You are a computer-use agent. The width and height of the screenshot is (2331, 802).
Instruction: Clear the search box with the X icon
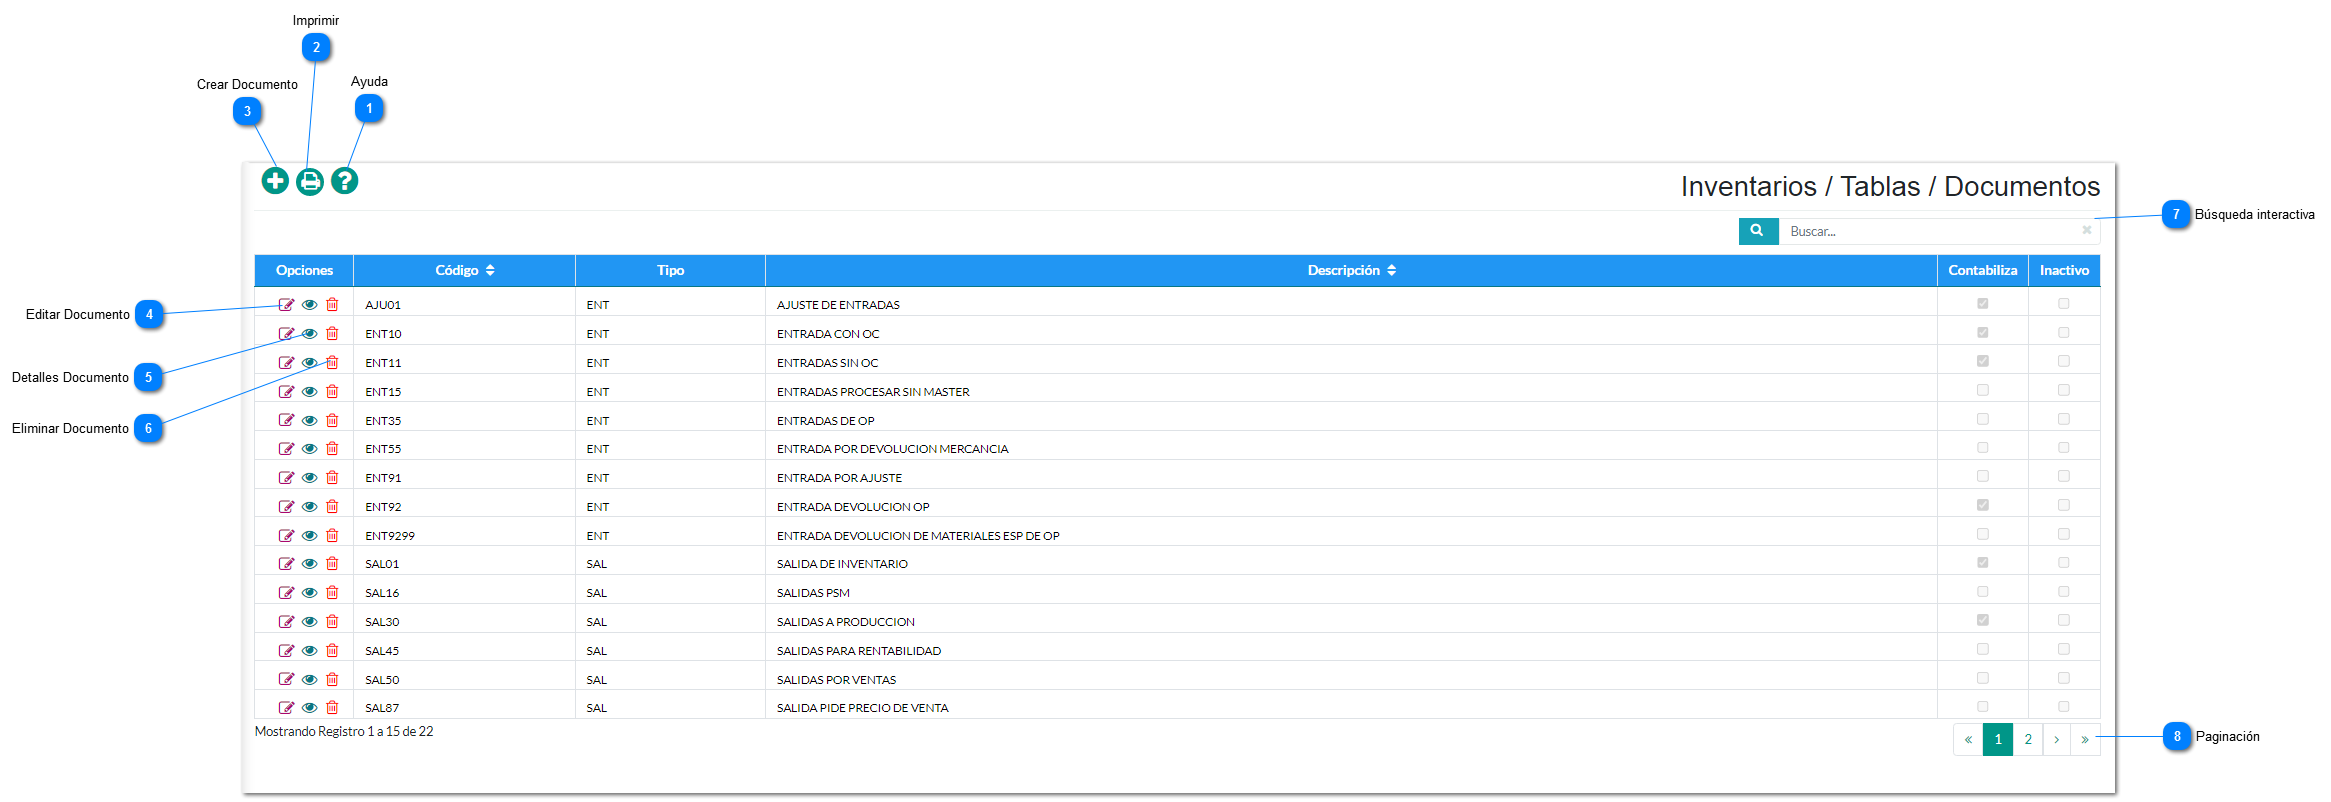point(2087,230)
